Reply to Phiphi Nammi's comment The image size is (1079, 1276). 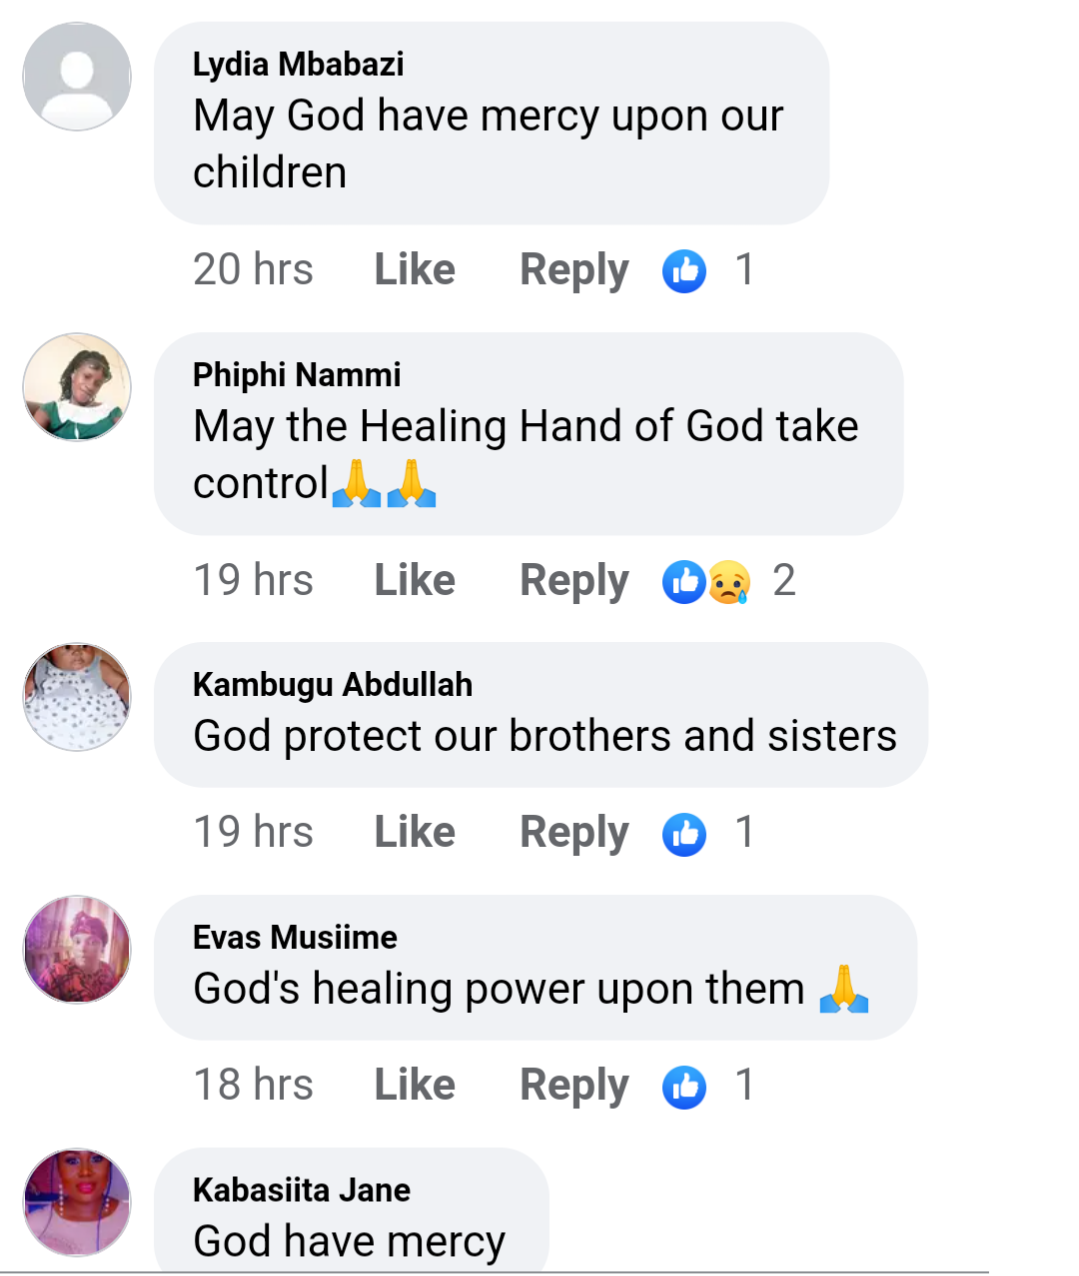[x=574, y=581]
